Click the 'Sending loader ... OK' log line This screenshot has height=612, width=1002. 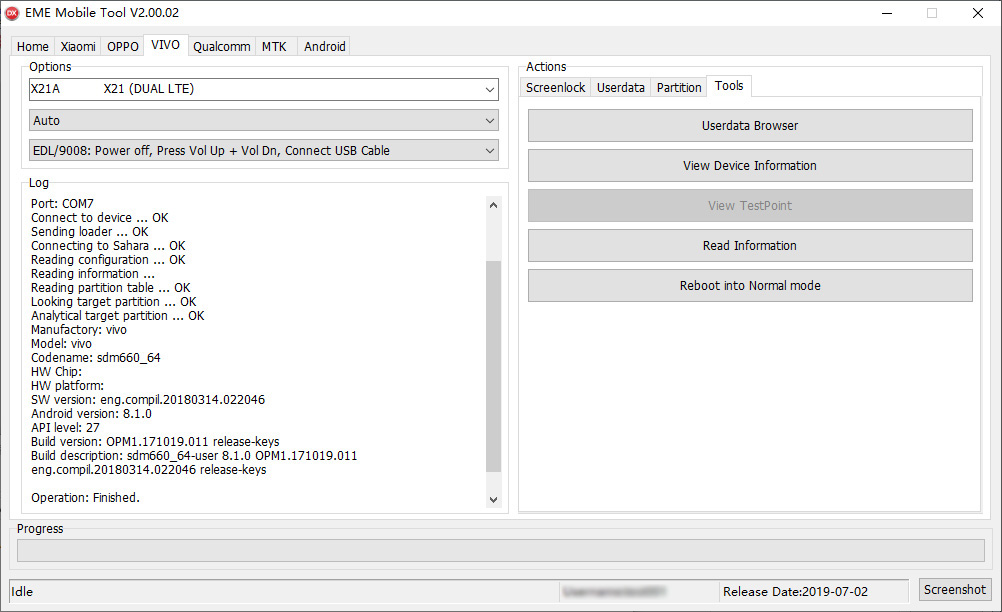(89, 232)
